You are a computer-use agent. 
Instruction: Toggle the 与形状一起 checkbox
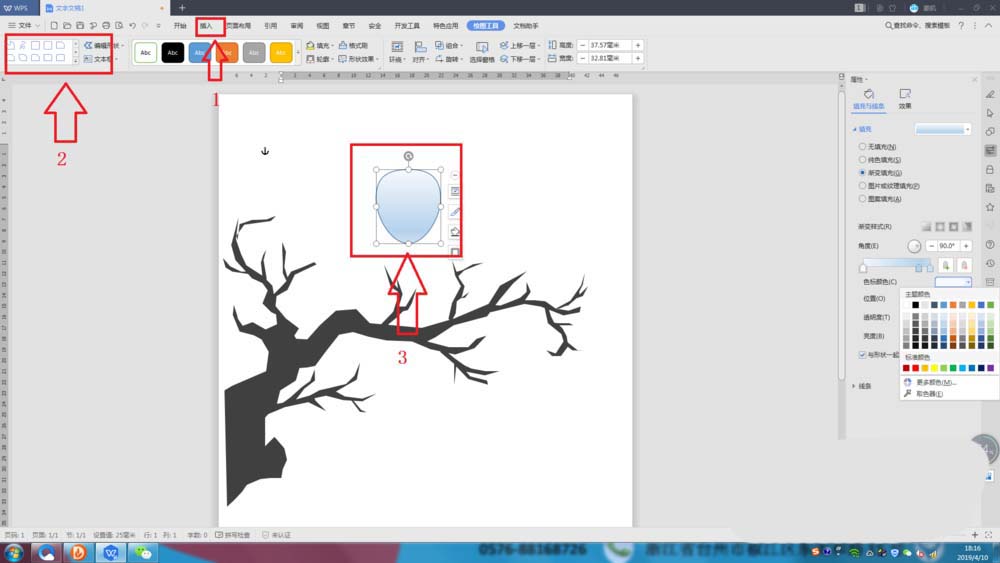862,355
